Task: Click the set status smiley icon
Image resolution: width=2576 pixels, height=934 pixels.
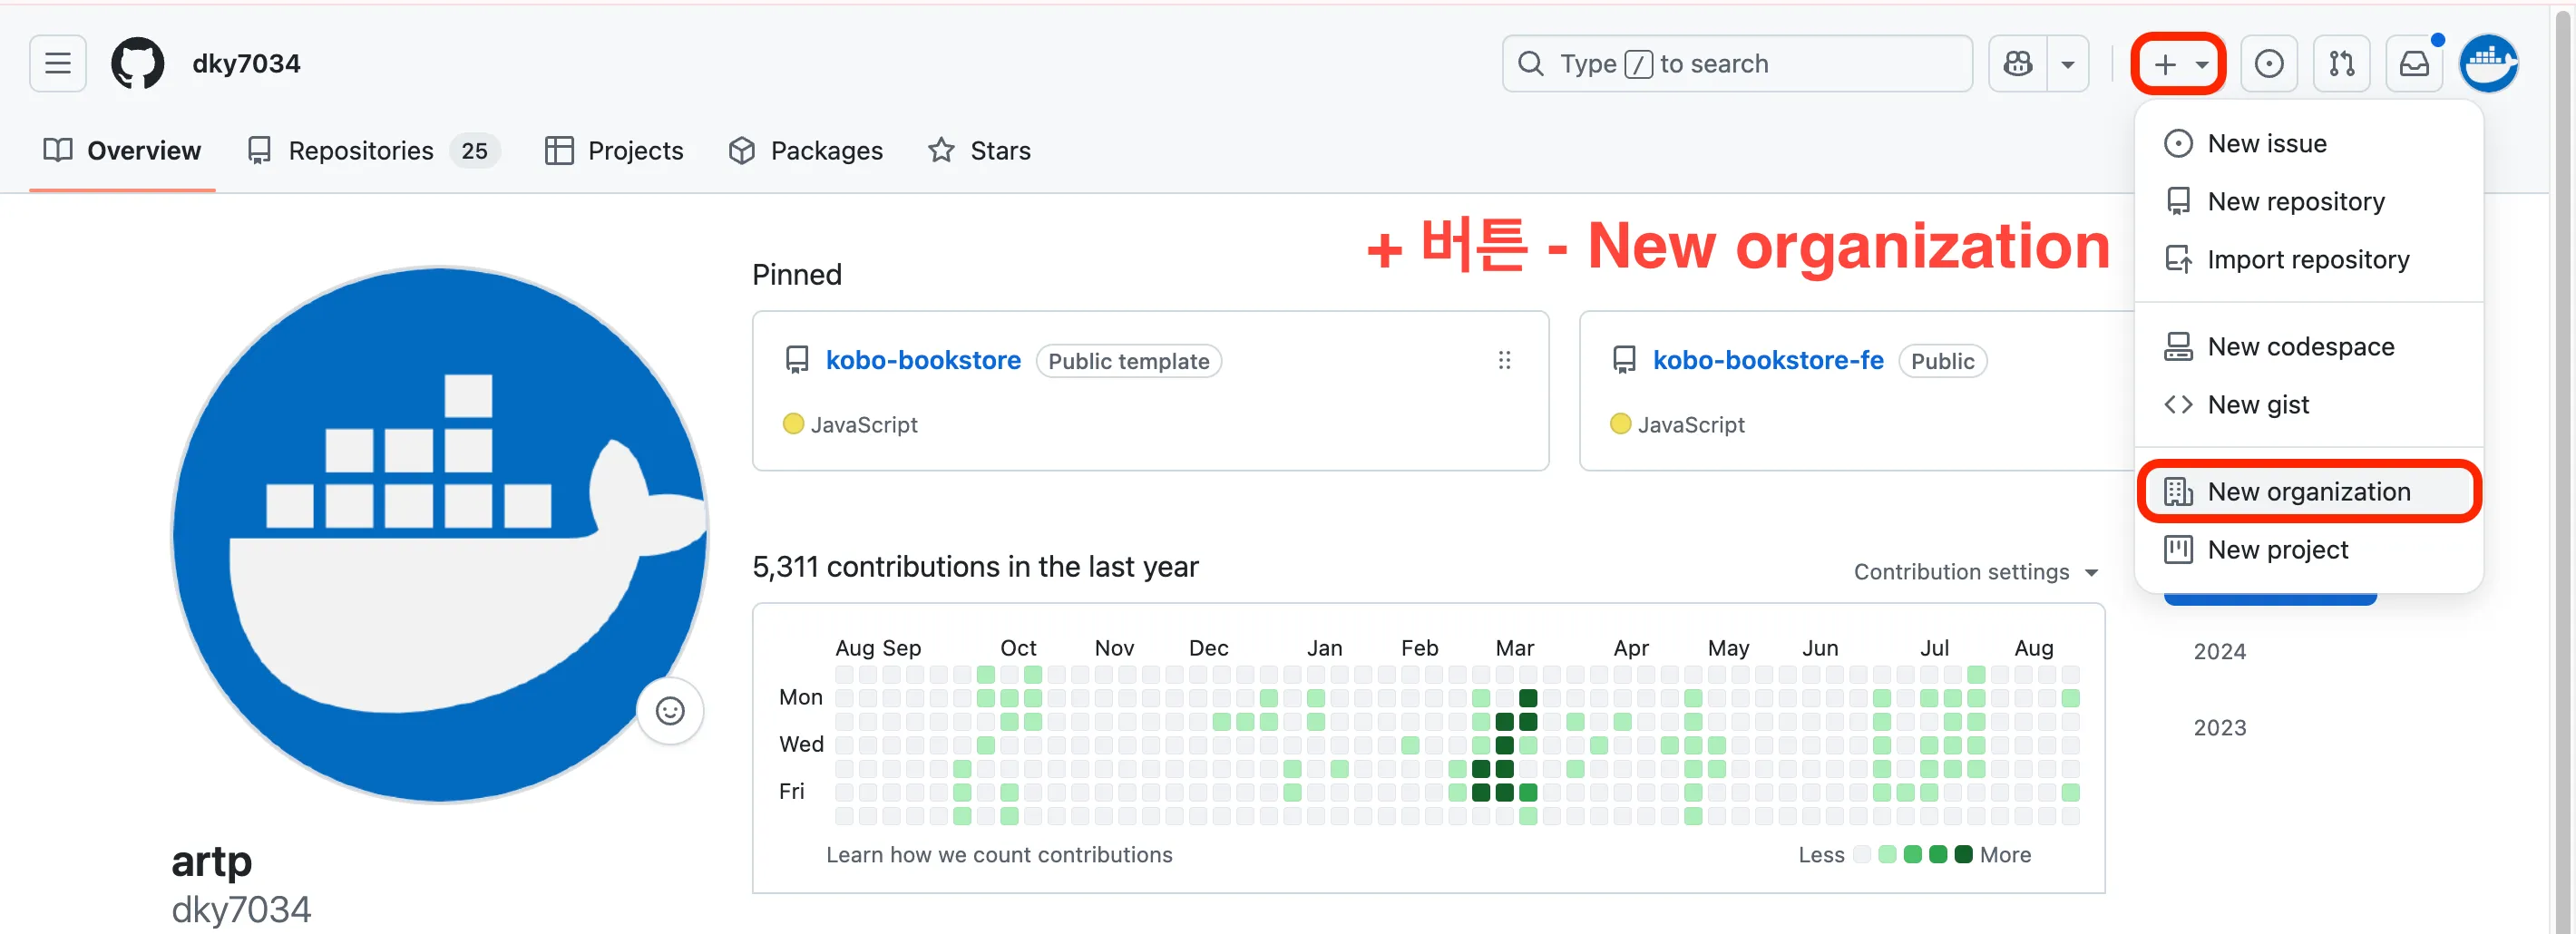Action: click(x=669, y=711)
